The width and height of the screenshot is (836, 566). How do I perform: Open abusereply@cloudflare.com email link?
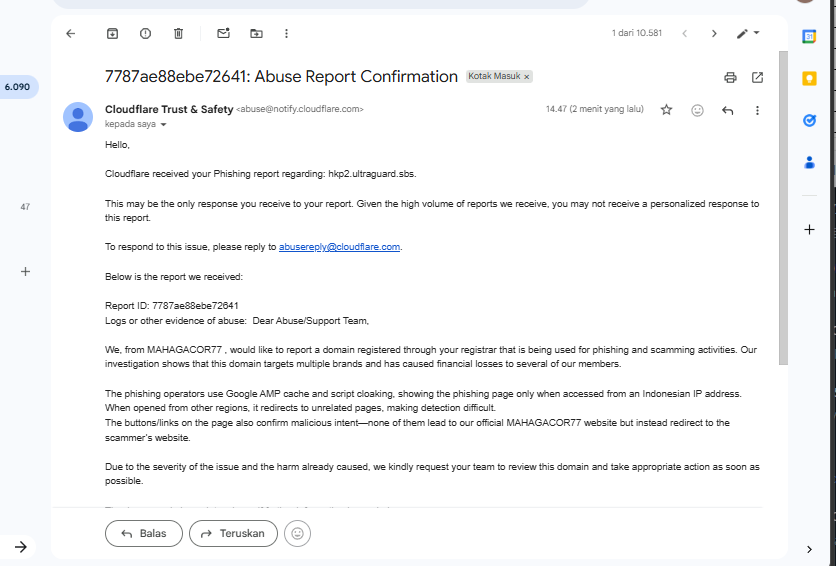click(x=339, y=247)
